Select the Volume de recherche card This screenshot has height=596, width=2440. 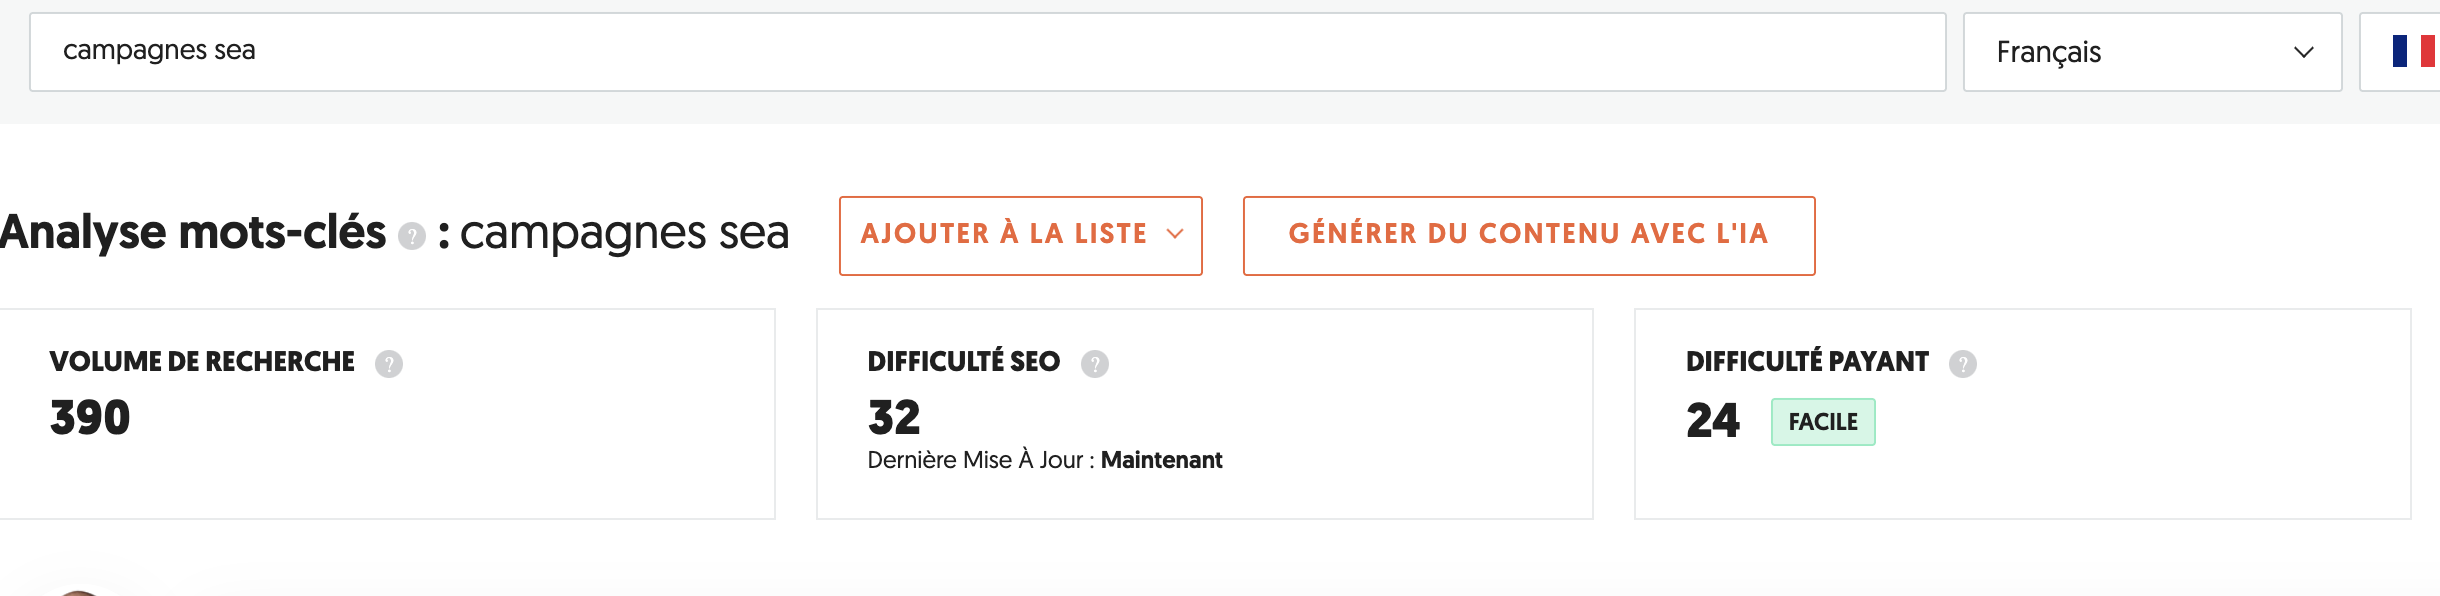pos(388,415)
